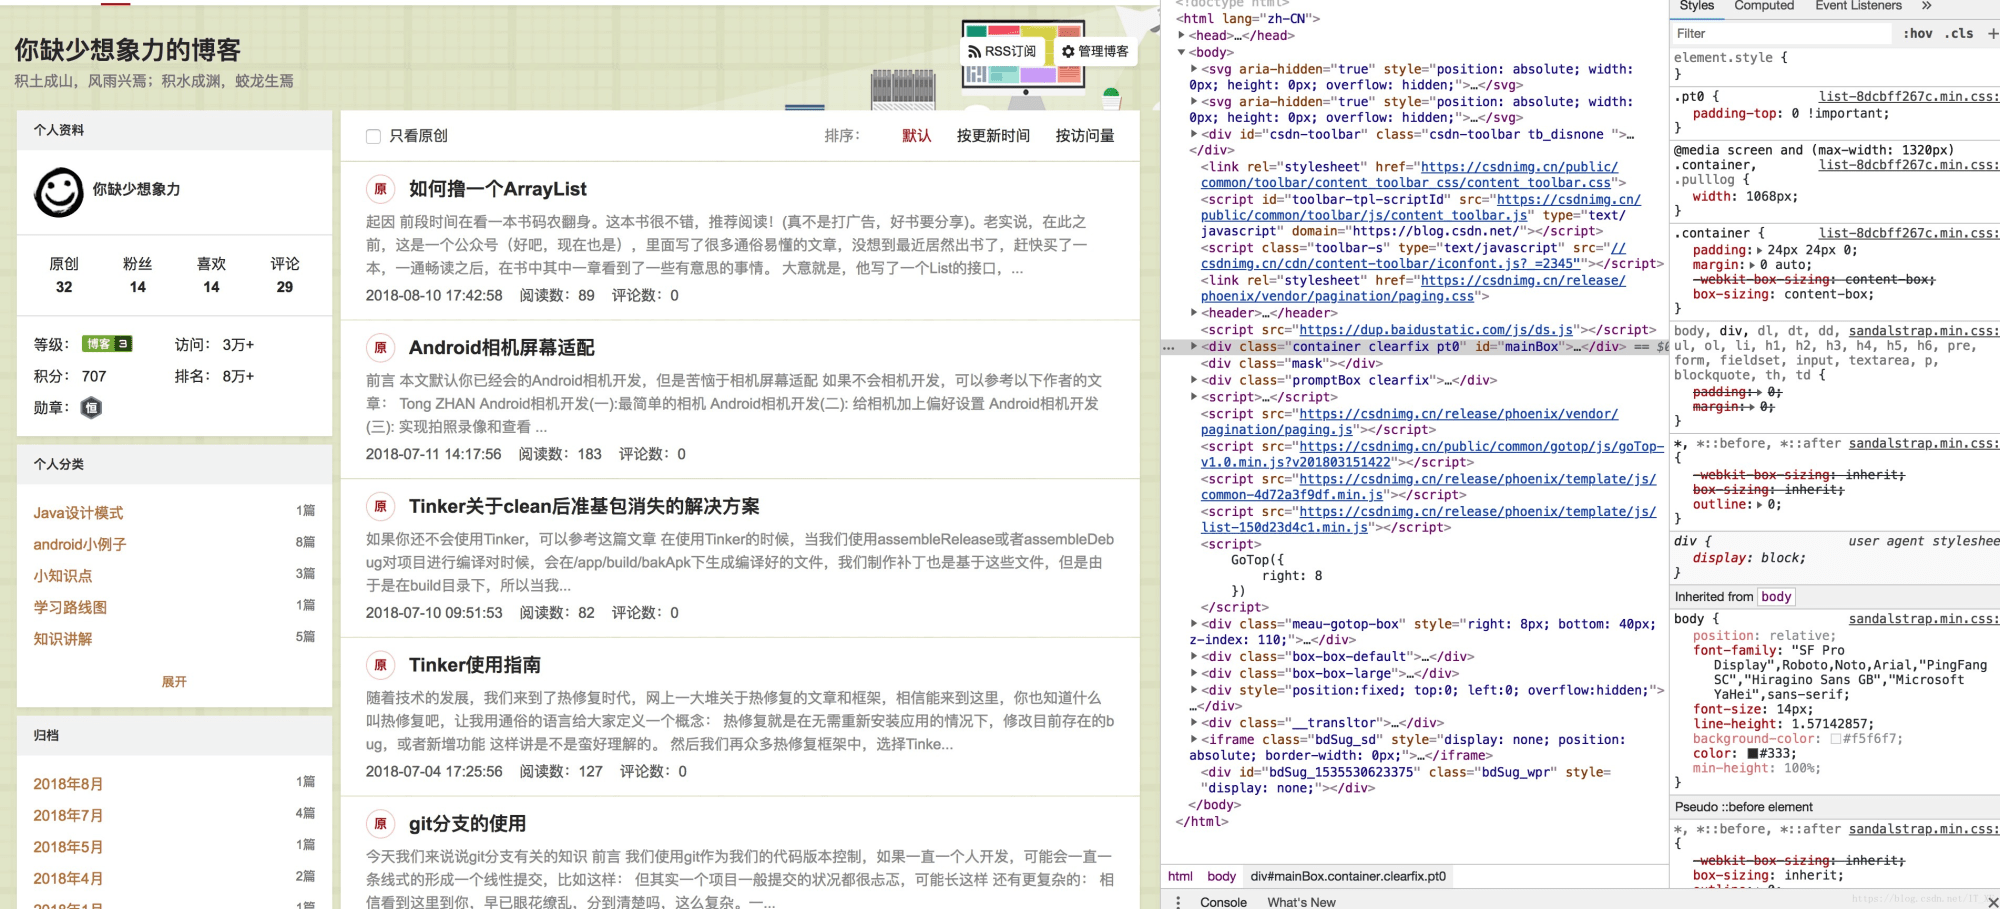Expand the padding shorthand triangle

pos(1759,251)
